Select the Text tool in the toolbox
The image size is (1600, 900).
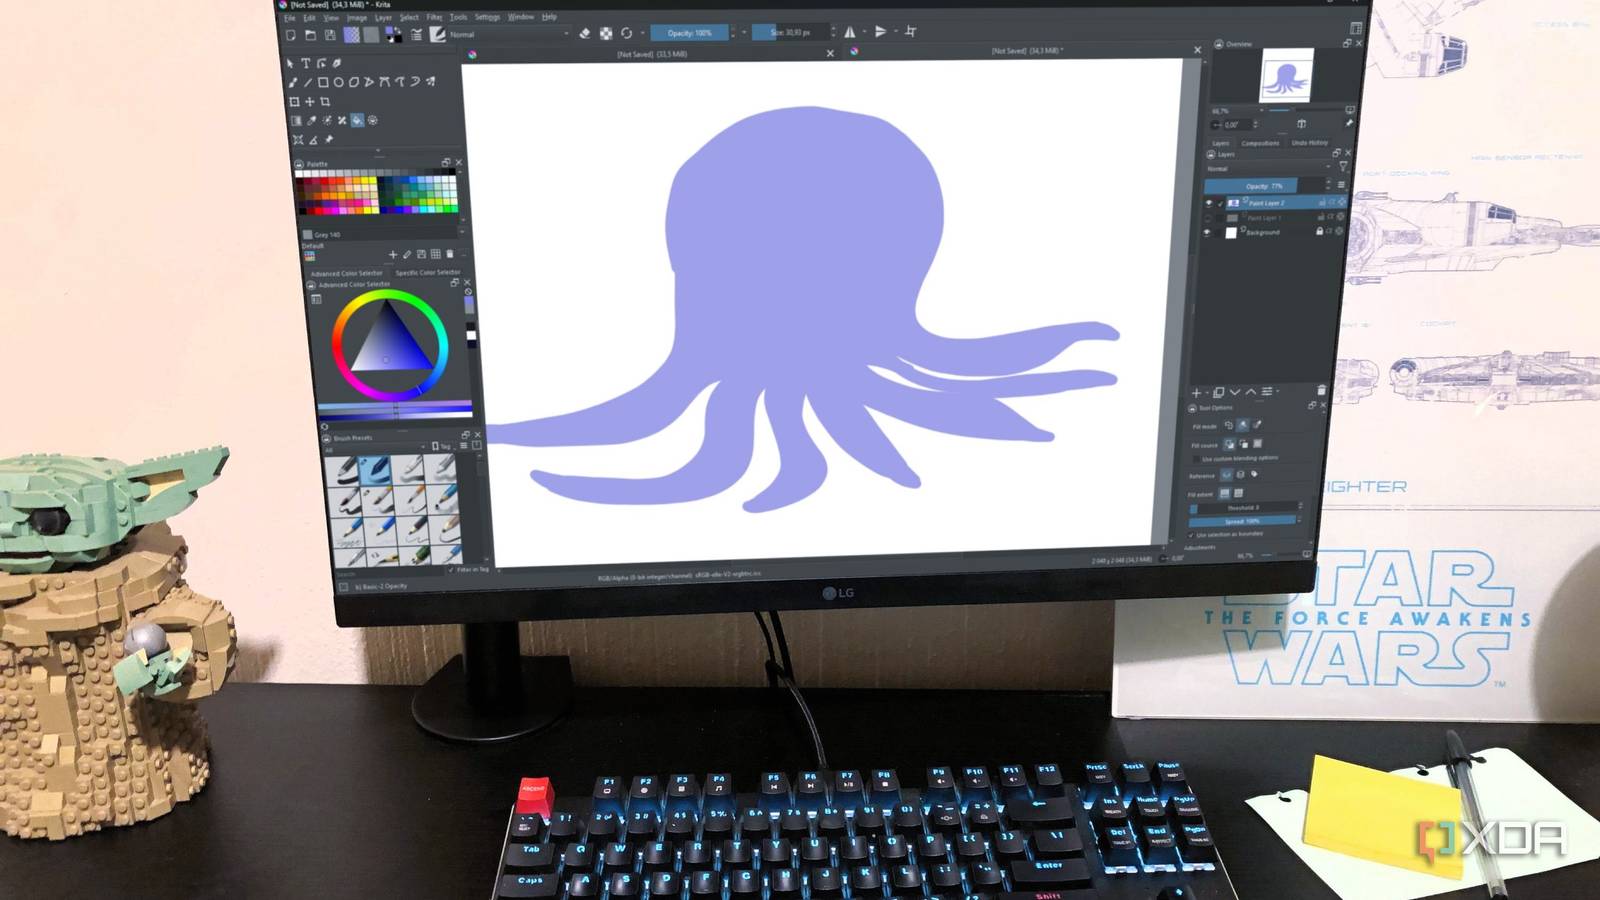(x=306, y=63)
